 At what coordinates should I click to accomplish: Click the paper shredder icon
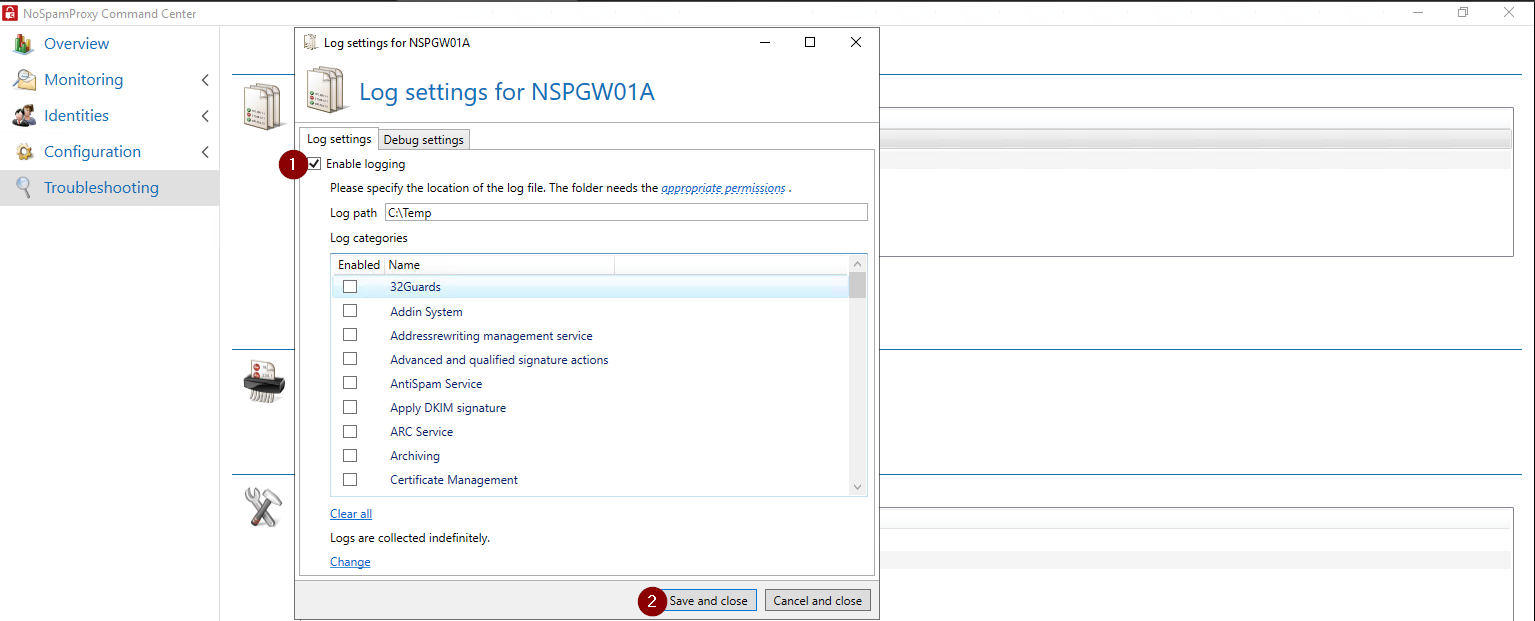[264, 383]
